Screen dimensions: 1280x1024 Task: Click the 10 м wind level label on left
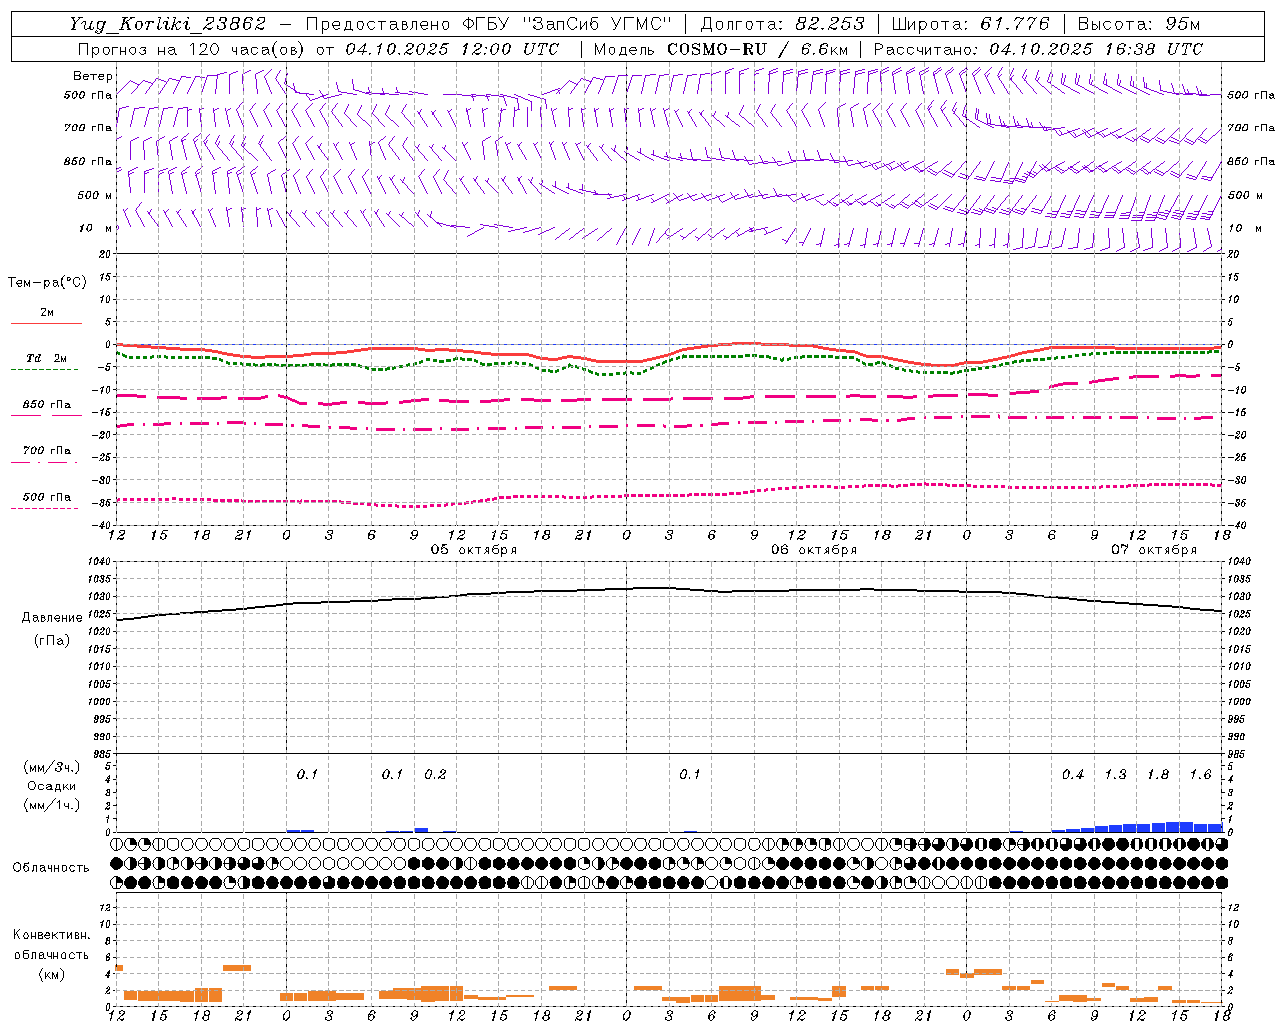tap(96, 228)
